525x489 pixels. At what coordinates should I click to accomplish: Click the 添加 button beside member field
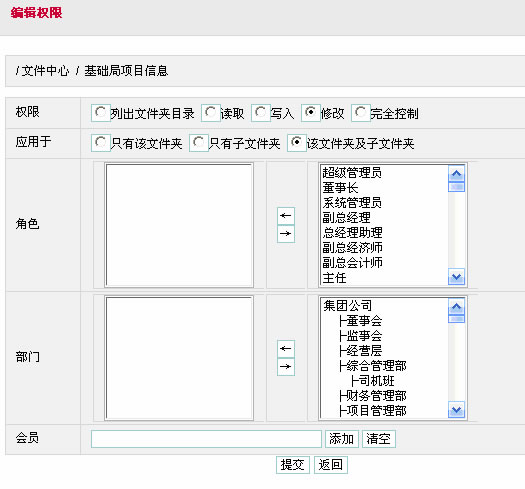point(342,439)
